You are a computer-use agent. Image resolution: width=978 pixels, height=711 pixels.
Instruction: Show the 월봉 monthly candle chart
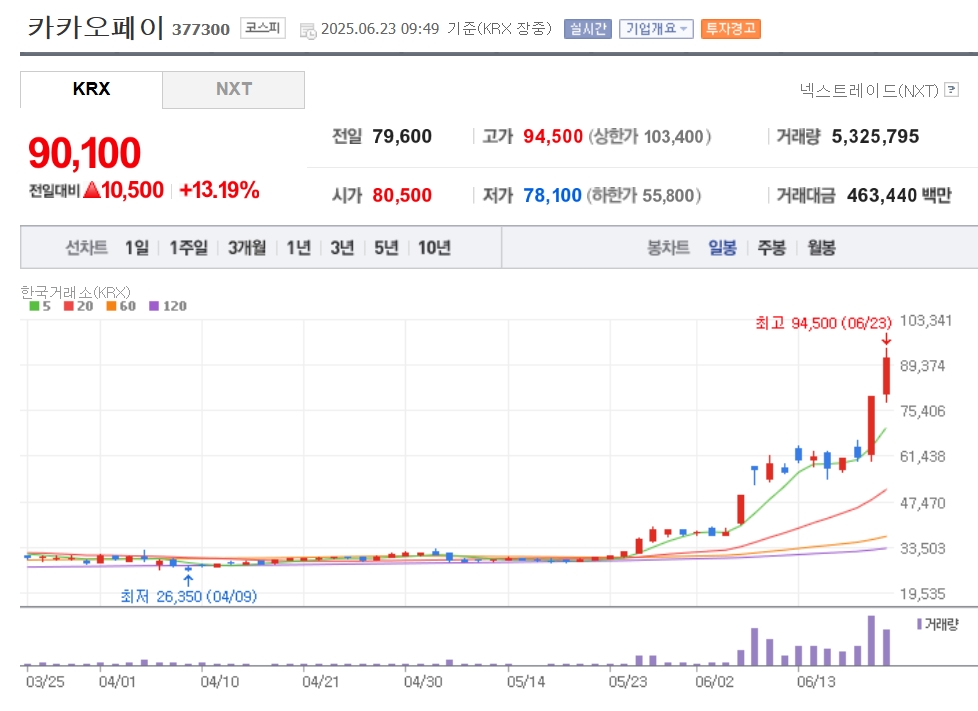821,248
